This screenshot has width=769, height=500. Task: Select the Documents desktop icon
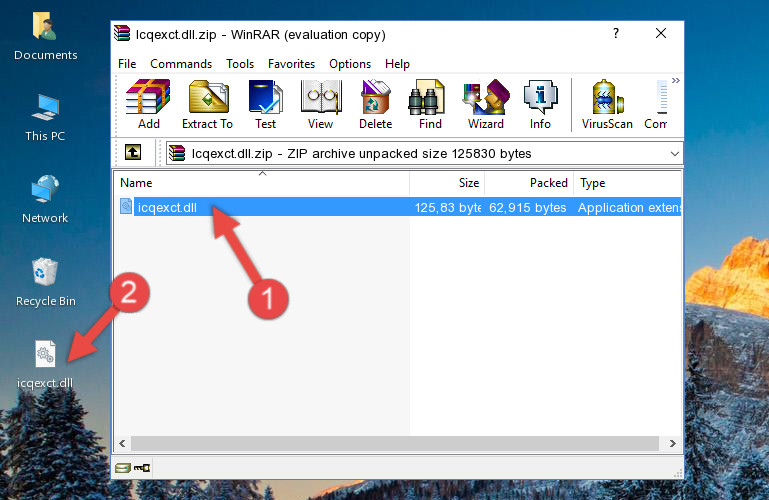pos(46,37)
